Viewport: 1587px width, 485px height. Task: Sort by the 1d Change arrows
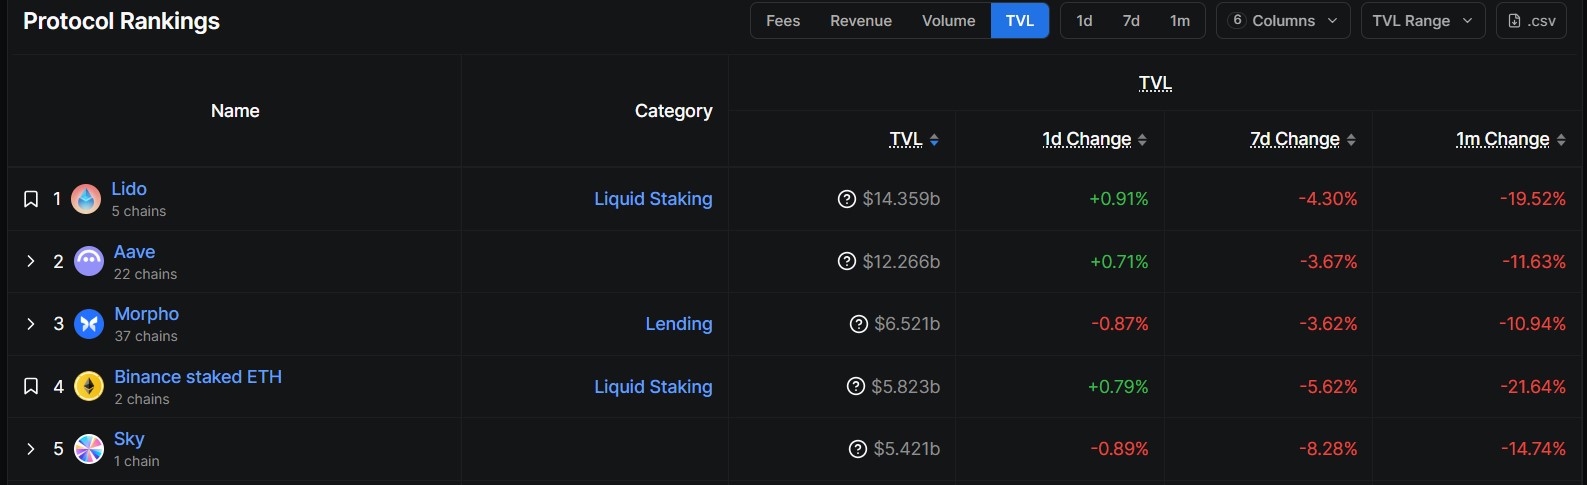(x=1142, y=140)
